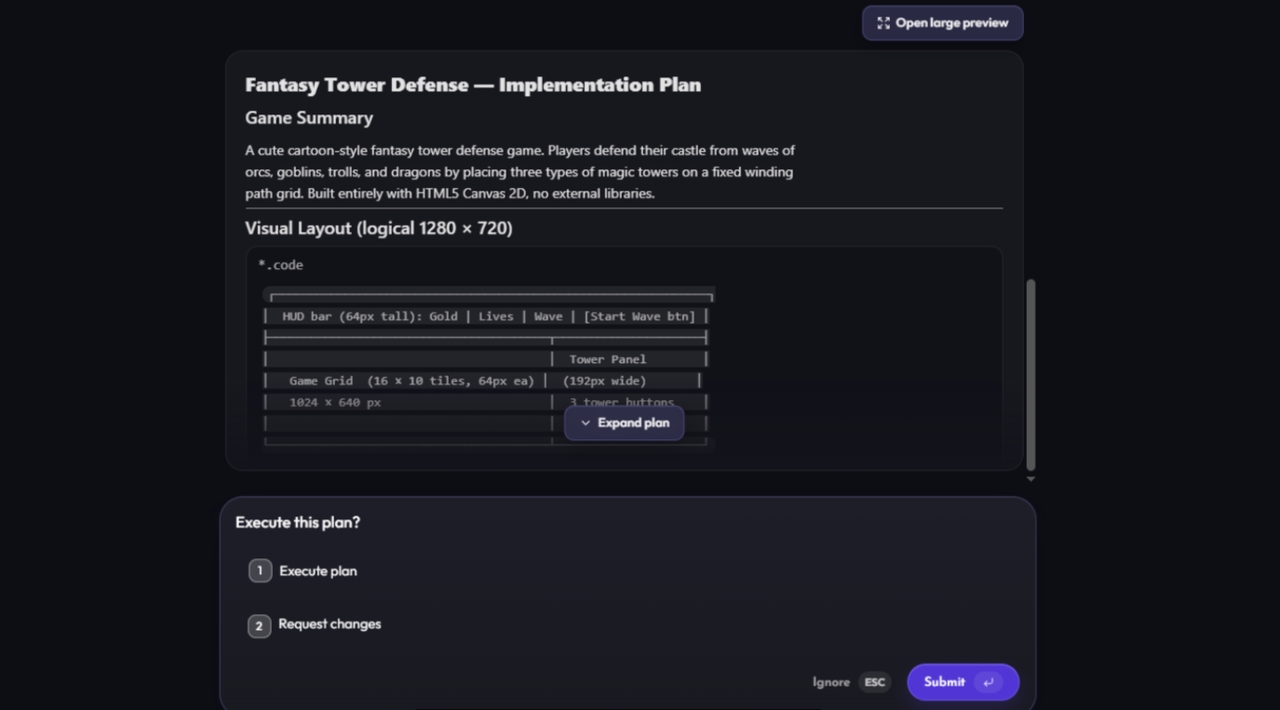This screenshot has height=710, width=1280.
Task: Click the plan panel scrollbar thumb
Action: [1031, 375]
